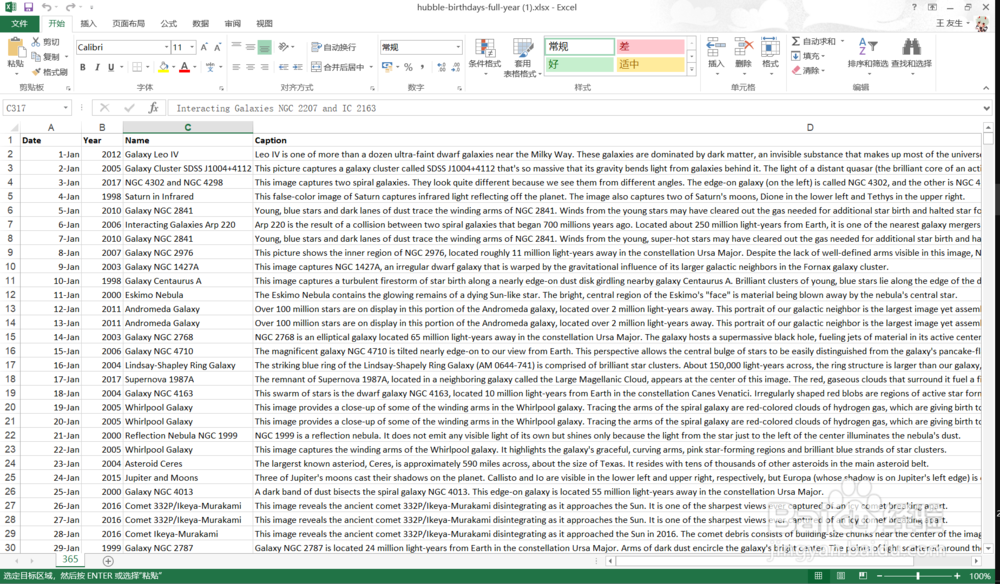1000x584 pixels.
Task: Decrease indent of cell content
Action: click(283, 67)
